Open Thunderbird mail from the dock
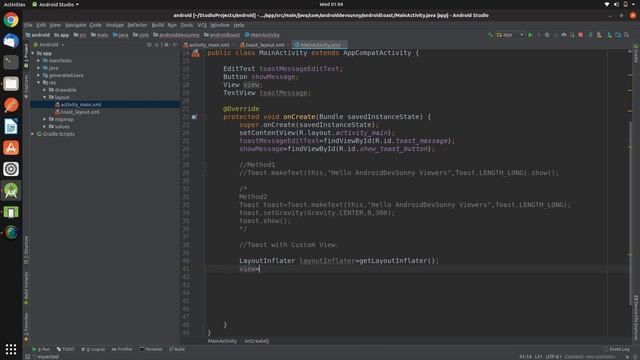The image size is (640, 360). (x=11, y=41)
